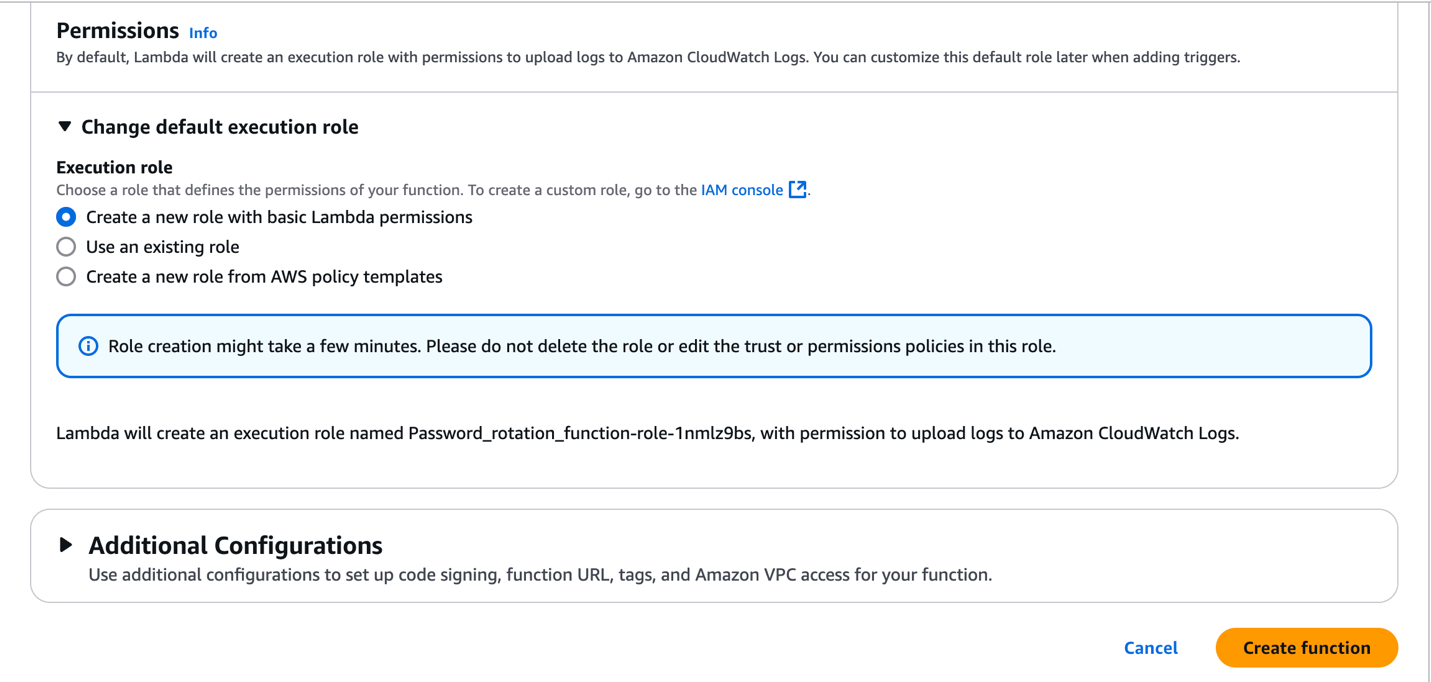Choose Create a new role from AWS policy templates
The height and width of the screenshot is (682, 1431).
click(x=66, y=277)
